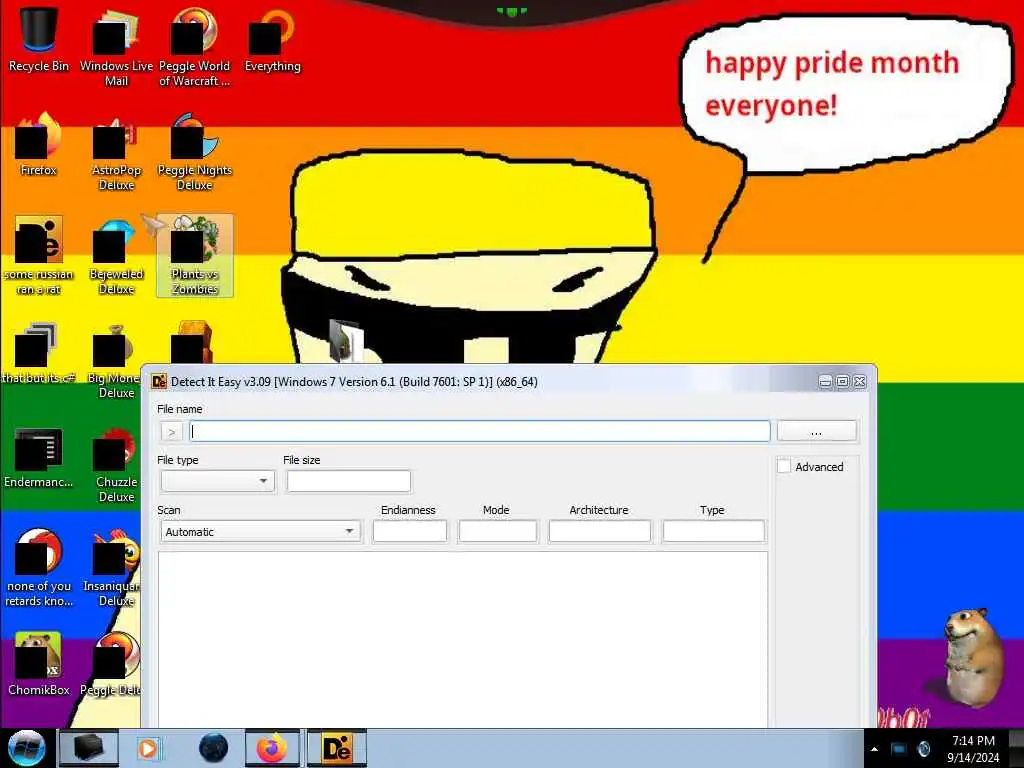Open the Everything desktop shortcut
The height and width of the screenshot is (768, 1024).
[272, 39]
